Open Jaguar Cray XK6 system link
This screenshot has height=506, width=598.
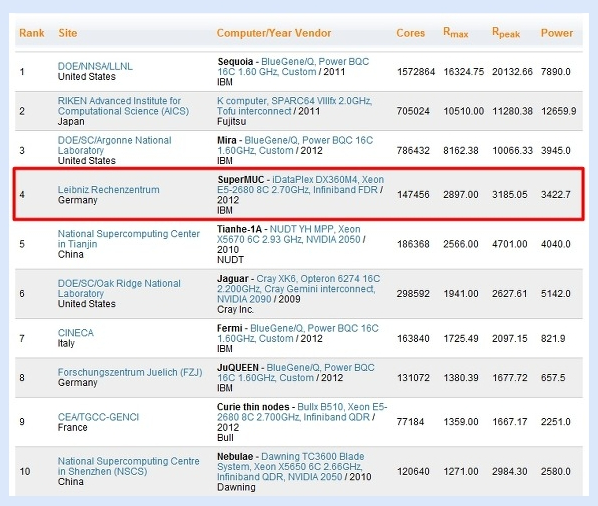[x=299, y=289]
